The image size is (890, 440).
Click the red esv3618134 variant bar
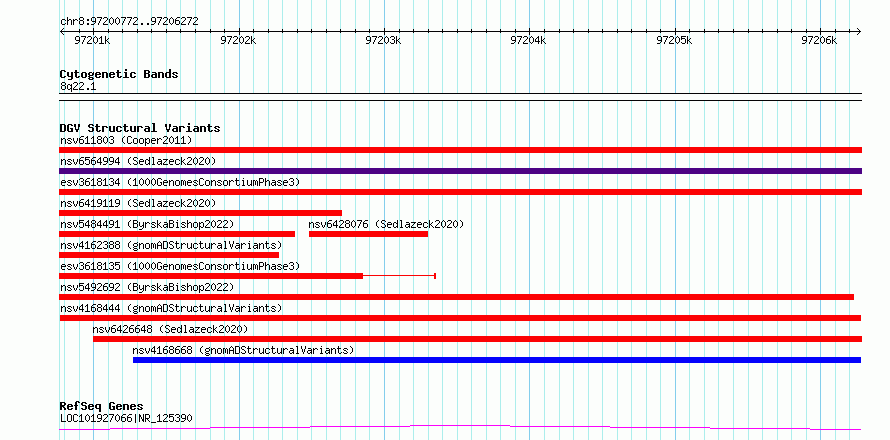460,192
